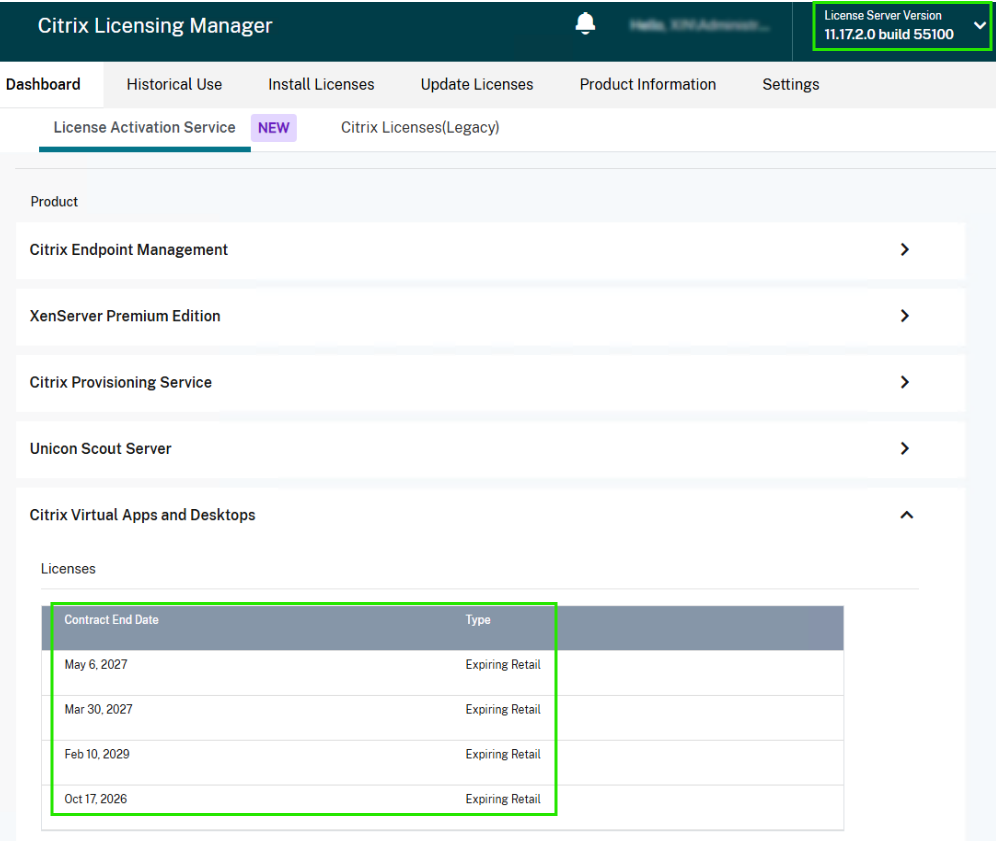Click the Product heading label

click(54, 201)
